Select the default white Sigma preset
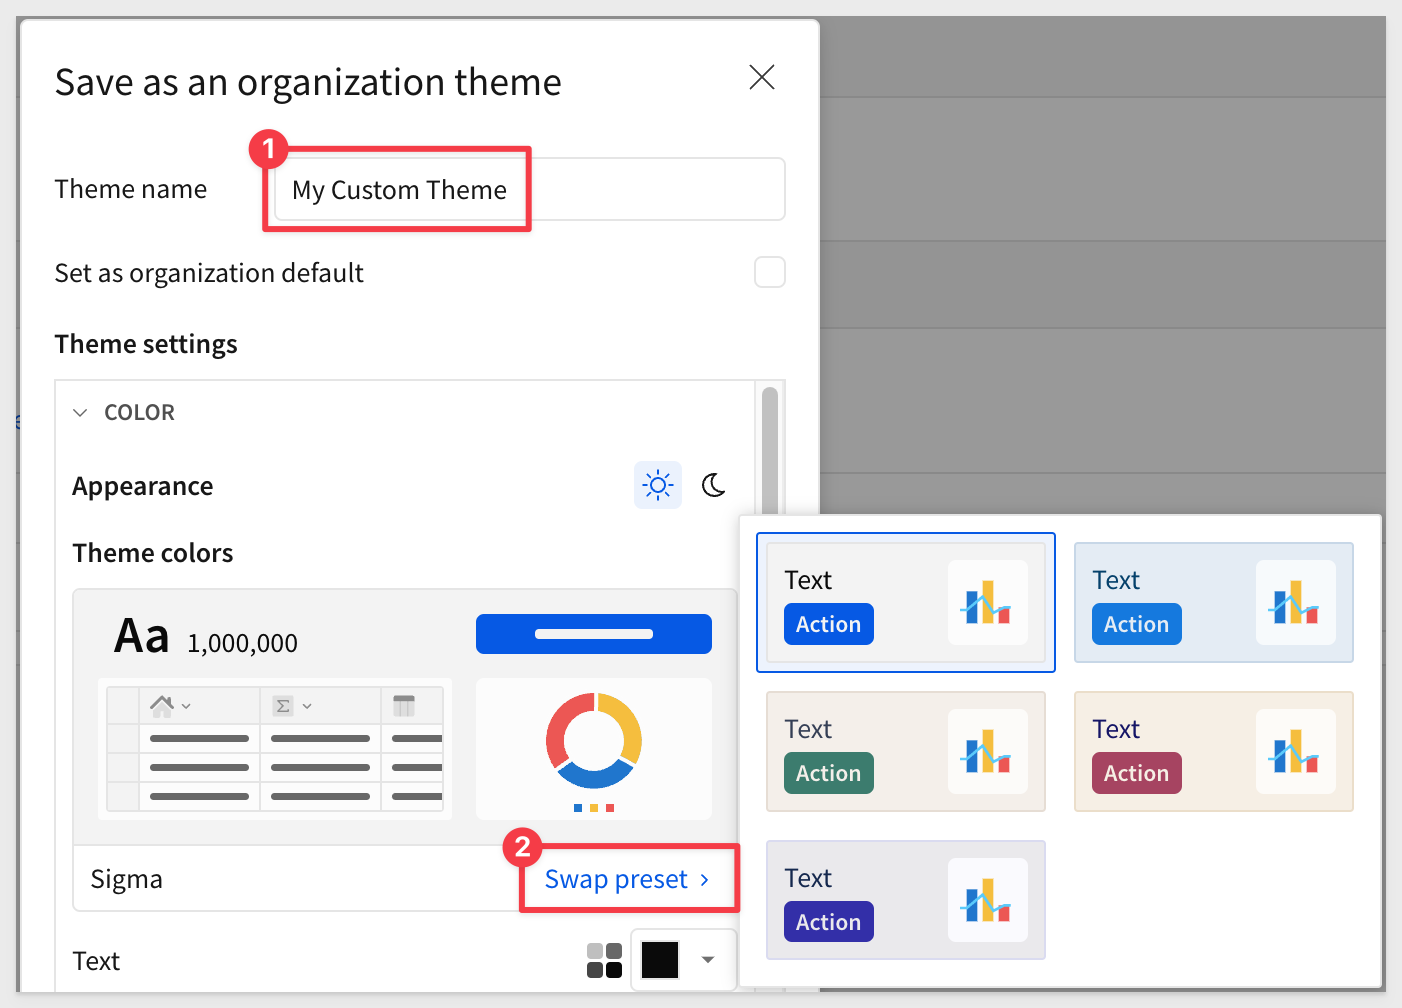 (x=905, y=602)
